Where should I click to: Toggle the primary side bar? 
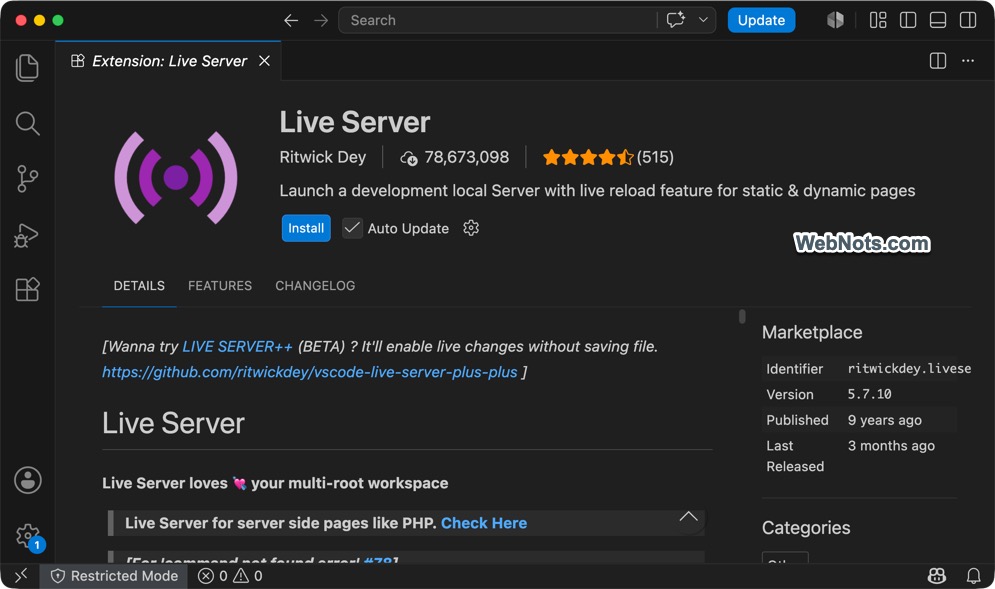[908, 20]
